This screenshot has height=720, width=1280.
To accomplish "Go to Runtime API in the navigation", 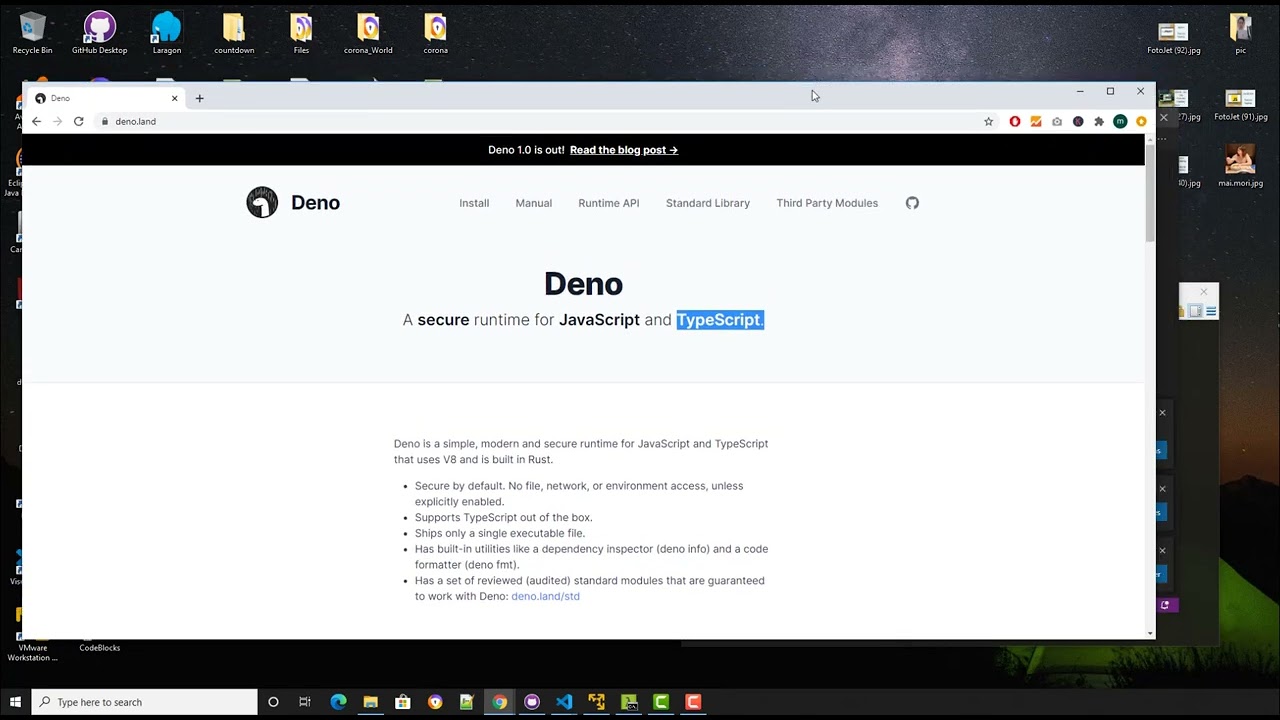I will 608,203.
